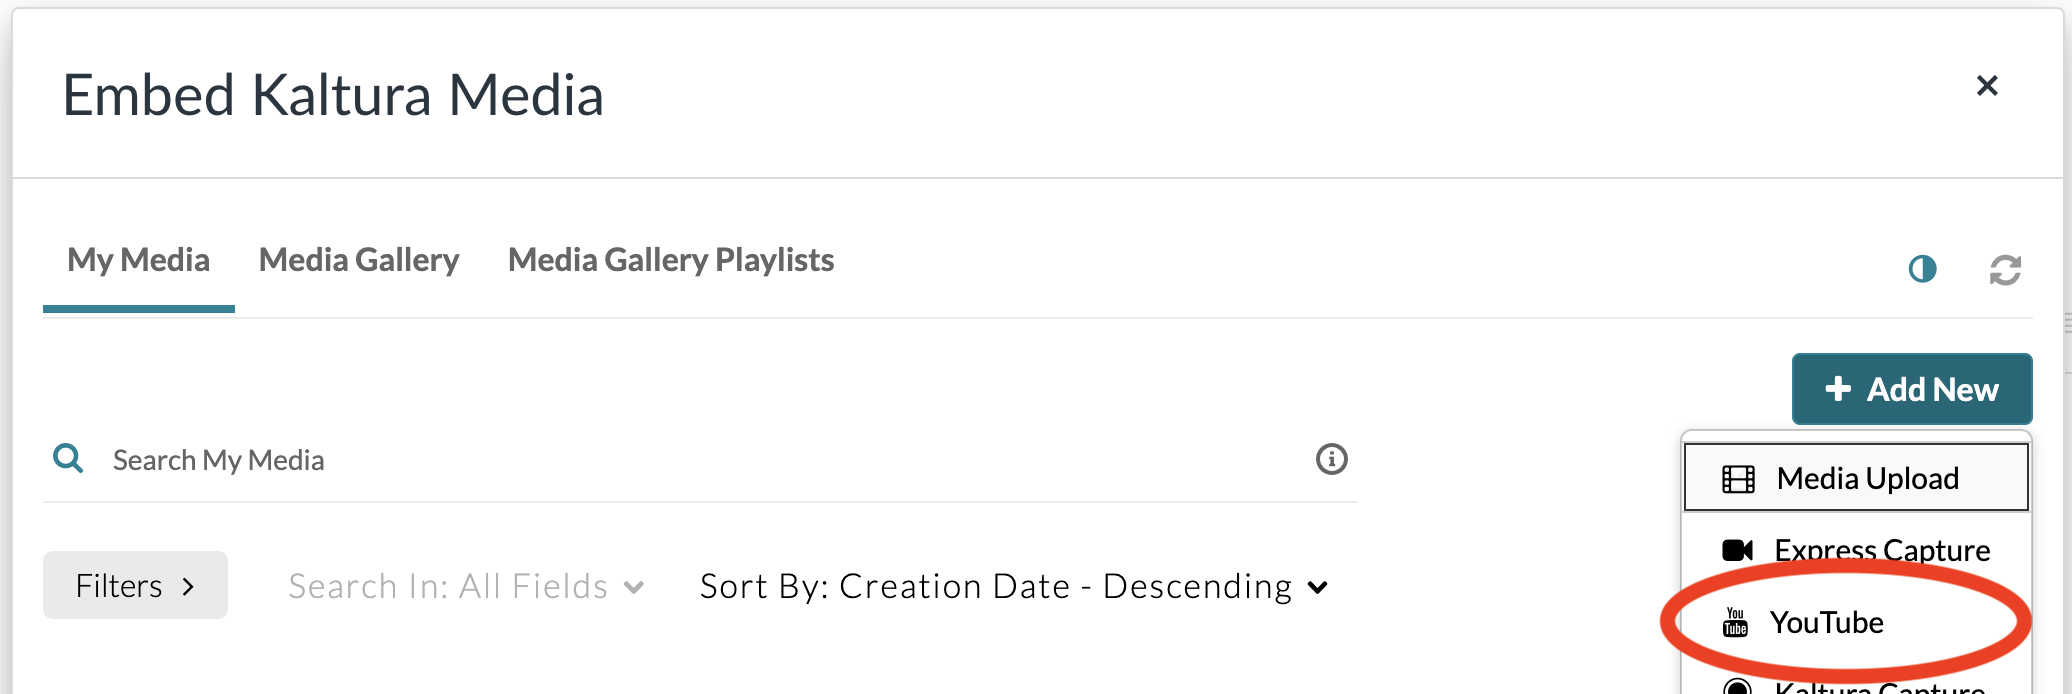2072x694 pixels.
Task: Open the Search In: All Fields dropdown
Action: click(466, 586)
